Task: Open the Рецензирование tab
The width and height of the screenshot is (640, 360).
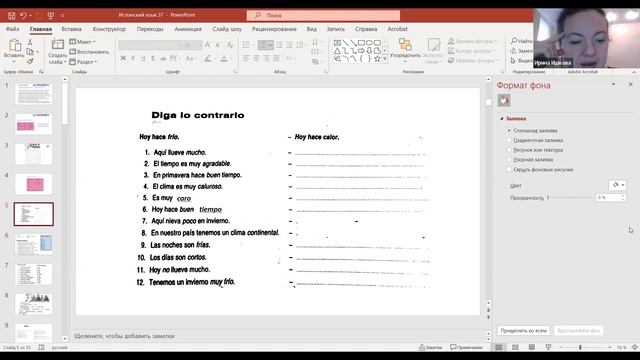Action: (274, 29)
